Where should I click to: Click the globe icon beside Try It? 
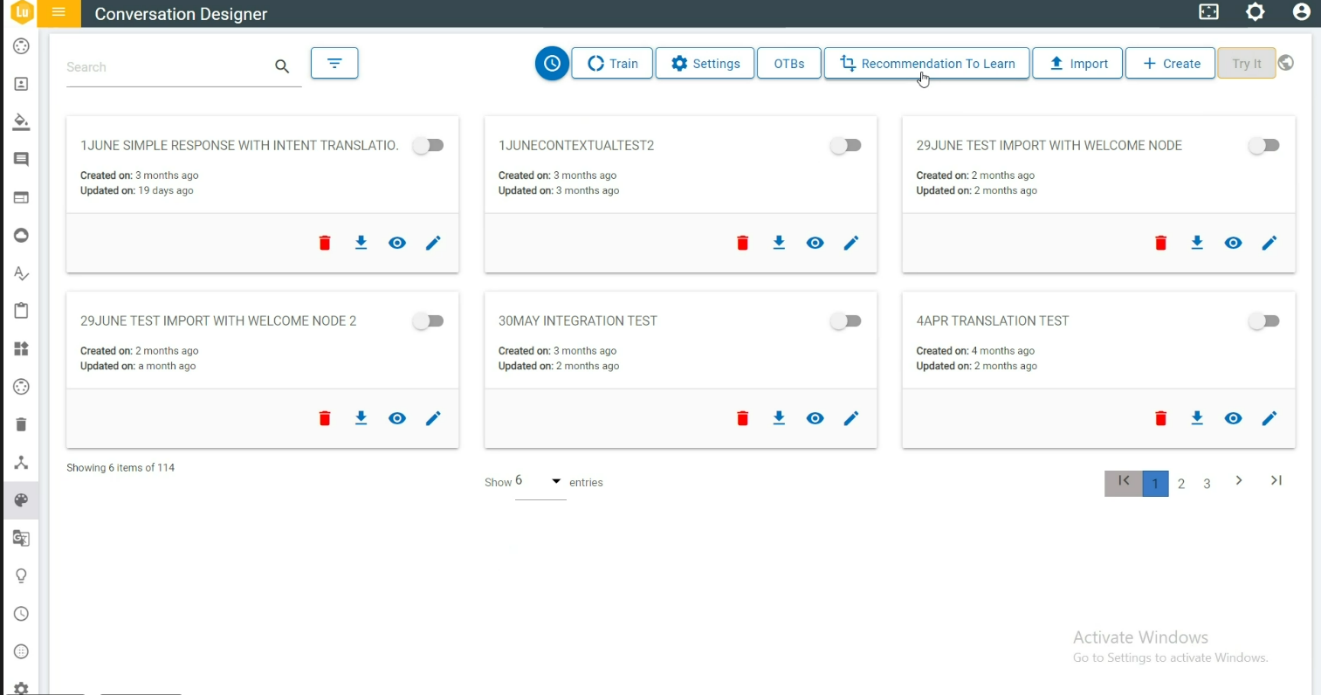(x=1286, y=63)
